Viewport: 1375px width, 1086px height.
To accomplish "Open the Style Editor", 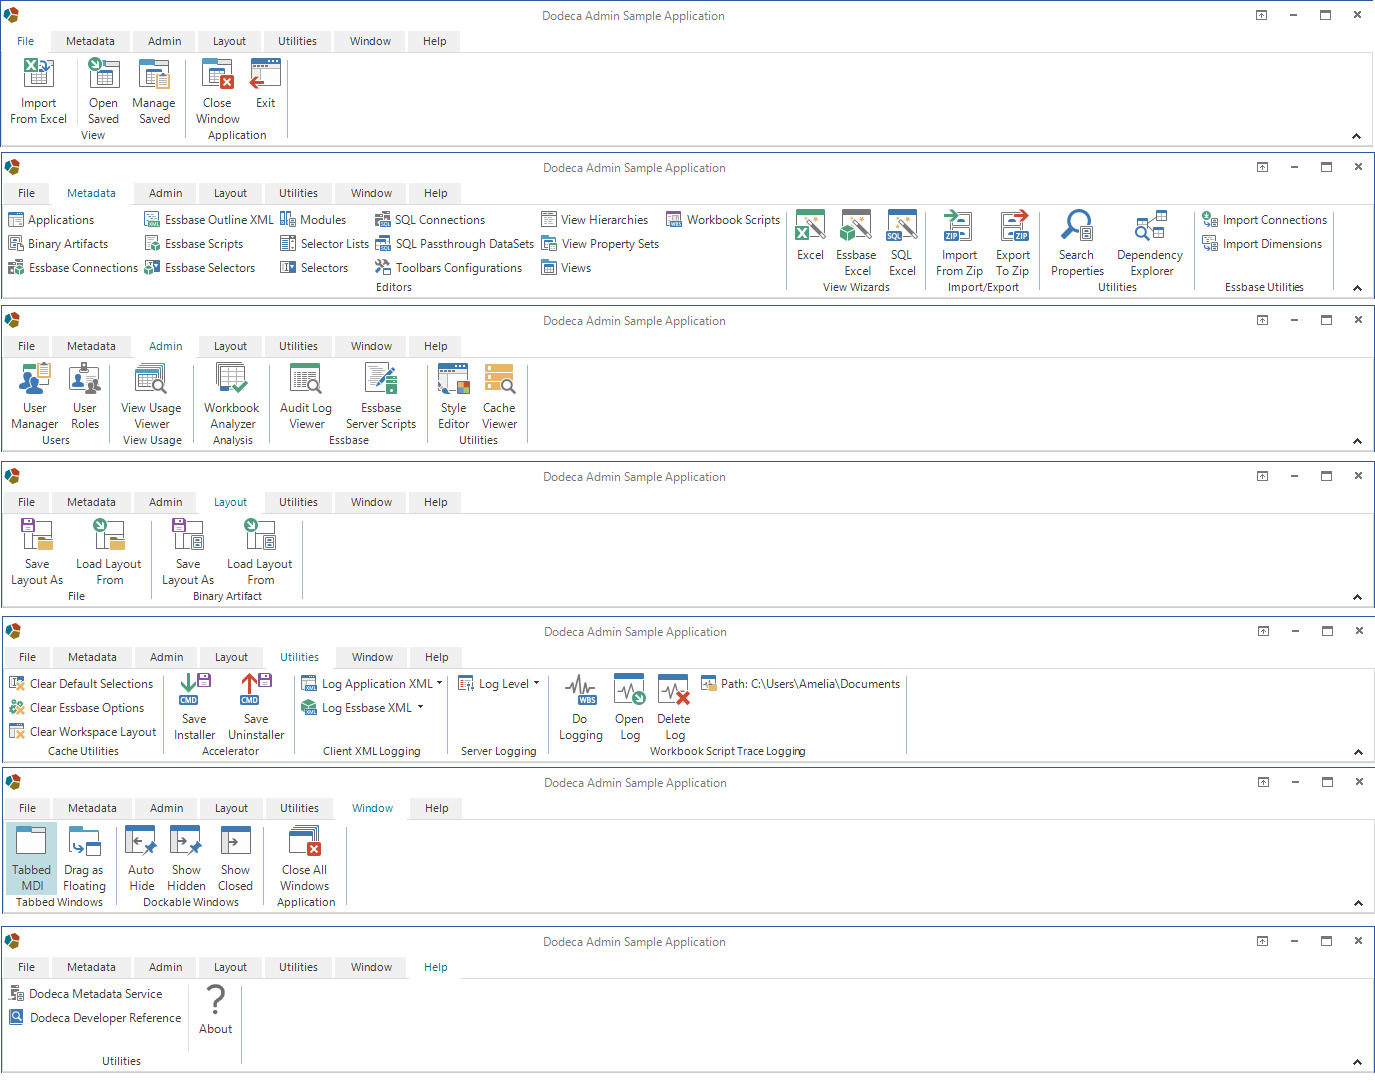I will coord(454,397).
